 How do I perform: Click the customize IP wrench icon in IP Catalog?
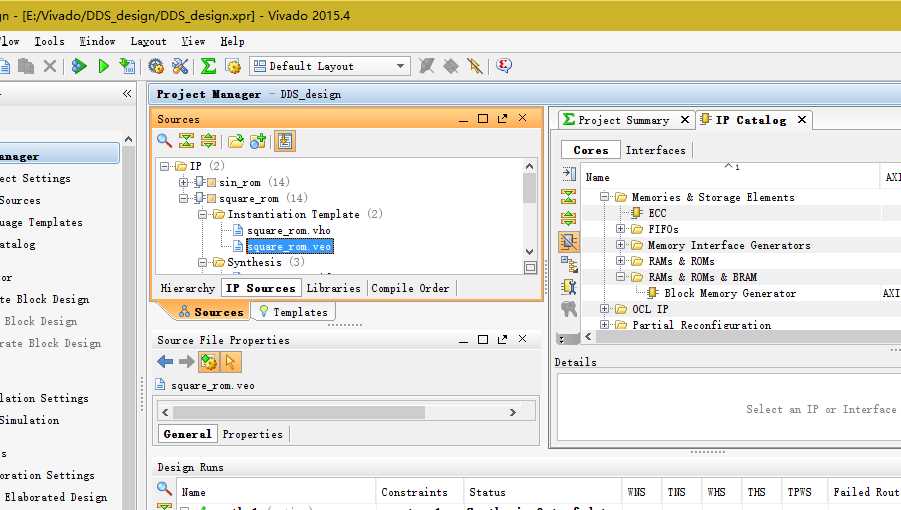(568, 286)
